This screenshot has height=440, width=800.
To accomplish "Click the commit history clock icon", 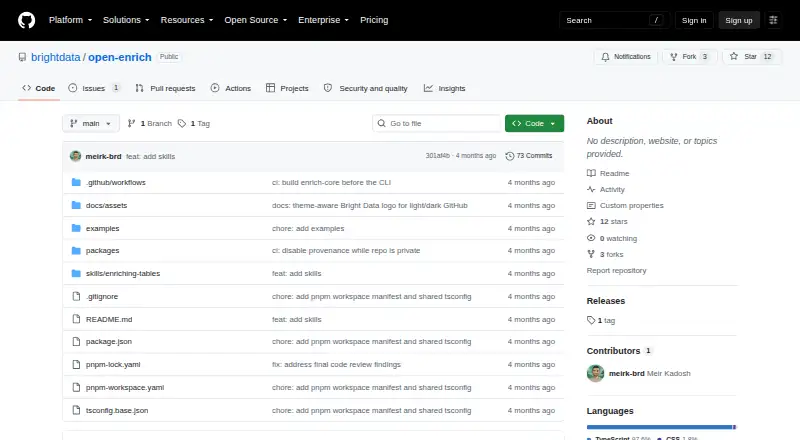I will pyautogui.click(x=510, y=156).
